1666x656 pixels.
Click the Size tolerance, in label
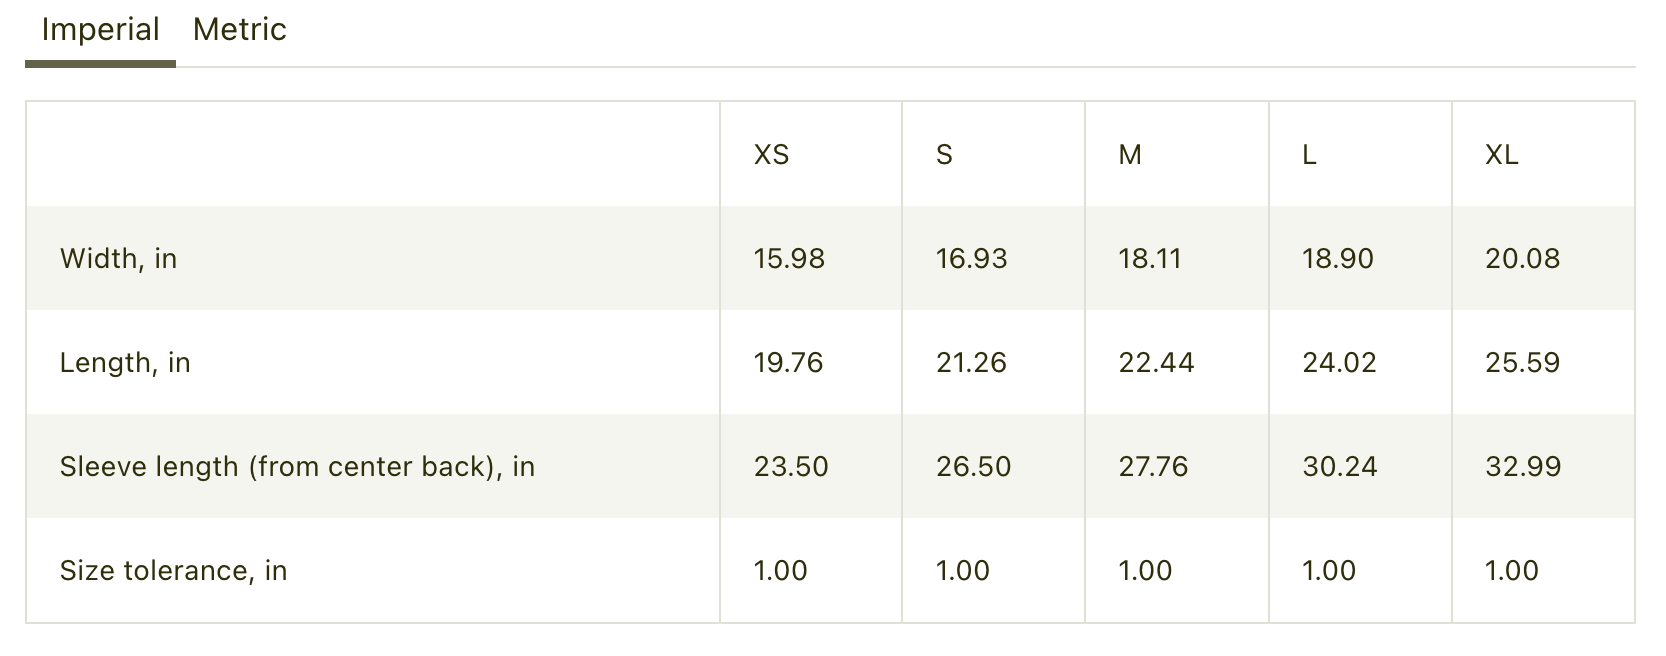pyautogui.click(x=173, y=571)
